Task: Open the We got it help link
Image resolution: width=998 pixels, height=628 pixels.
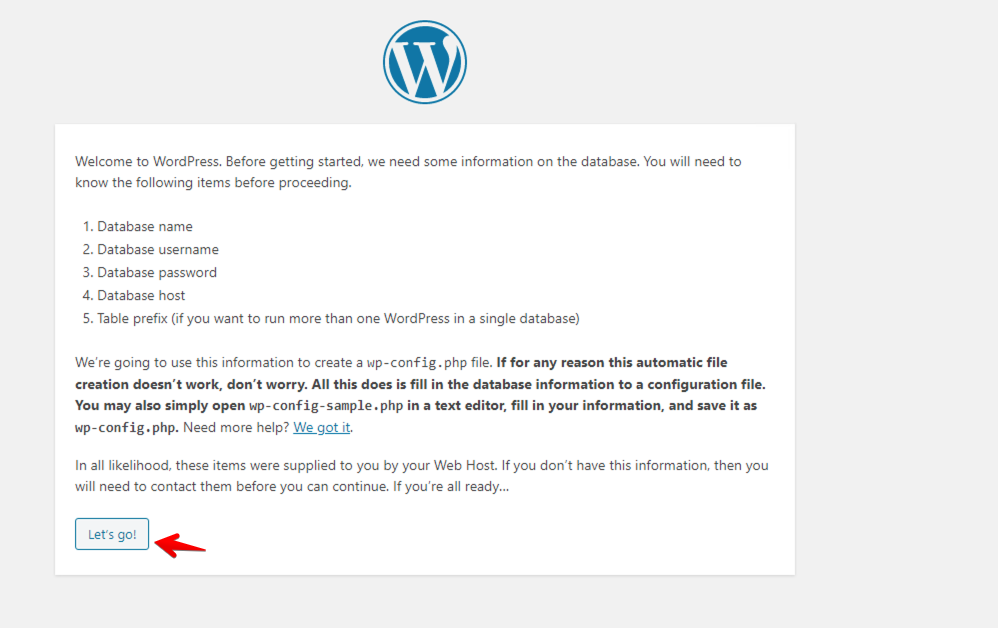Action: coord(321,427)
